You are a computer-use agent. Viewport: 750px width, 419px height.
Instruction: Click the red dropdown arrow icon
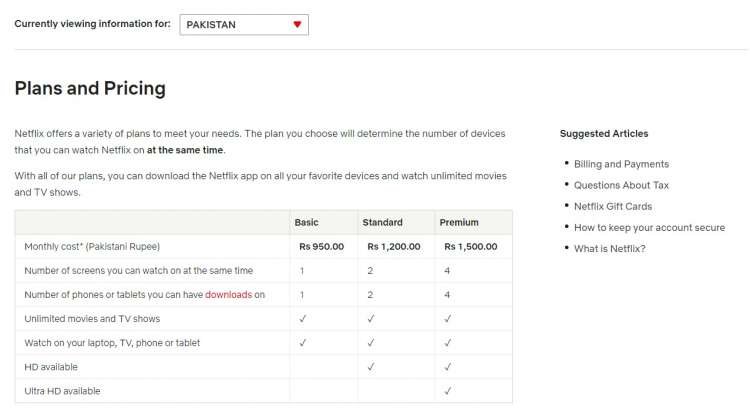point(297,24)
